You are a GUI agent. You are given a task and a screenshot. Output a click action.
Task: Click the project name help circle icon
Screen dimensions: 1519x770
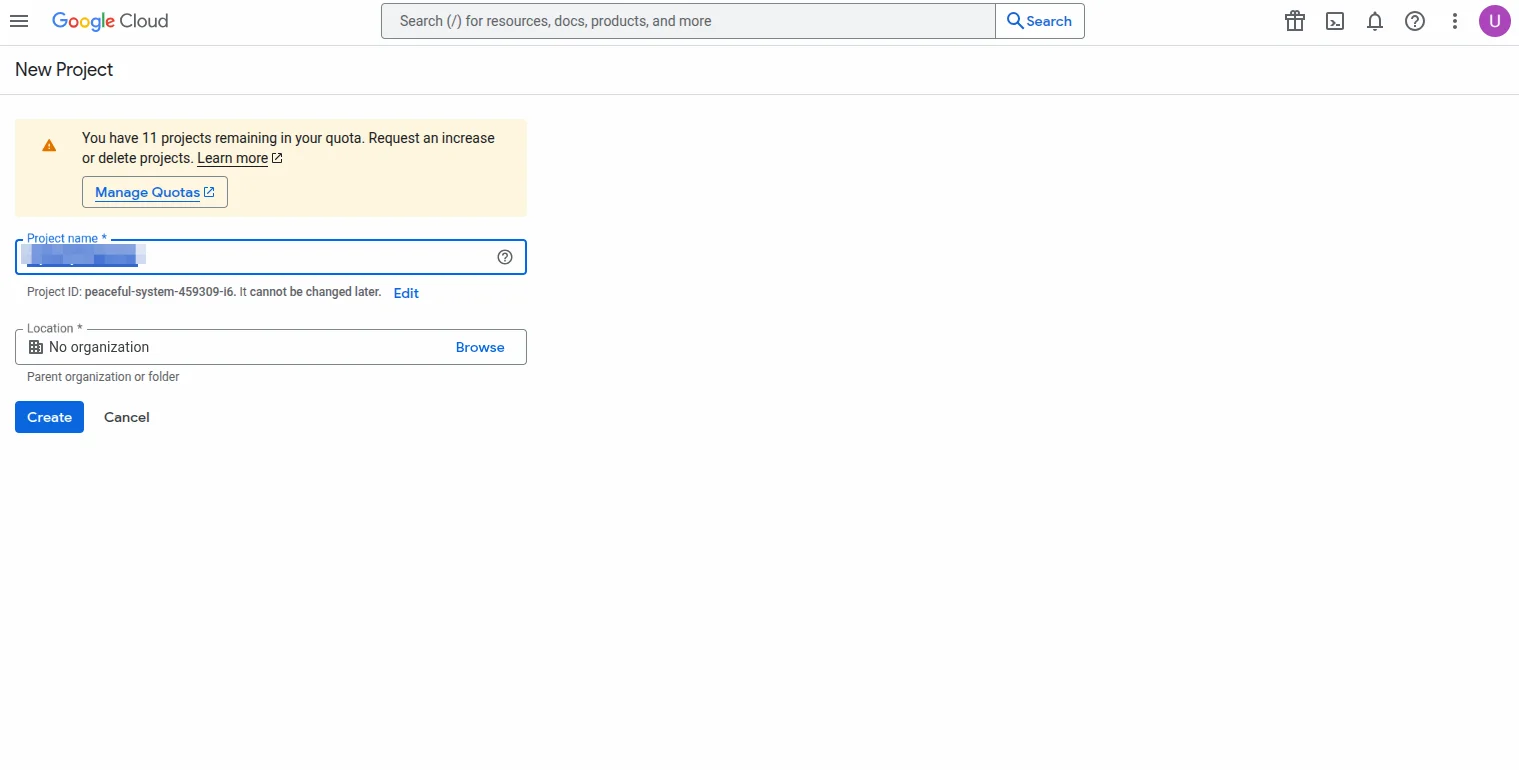[x=505, y=257]
